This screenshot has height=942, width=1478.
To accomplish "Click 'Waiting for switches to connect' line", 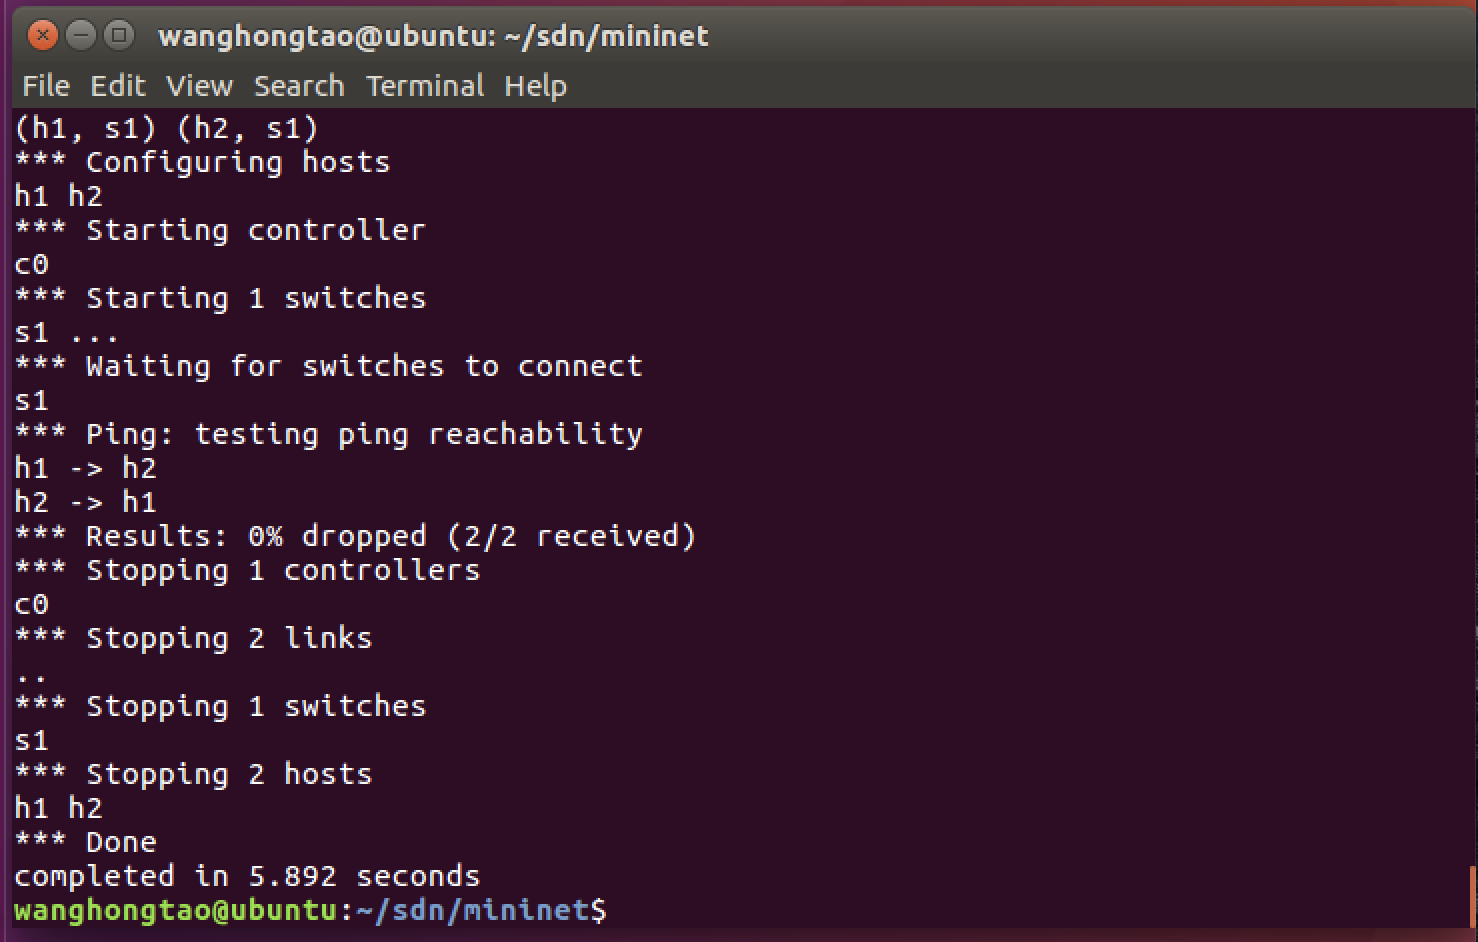I will (328, 366).
